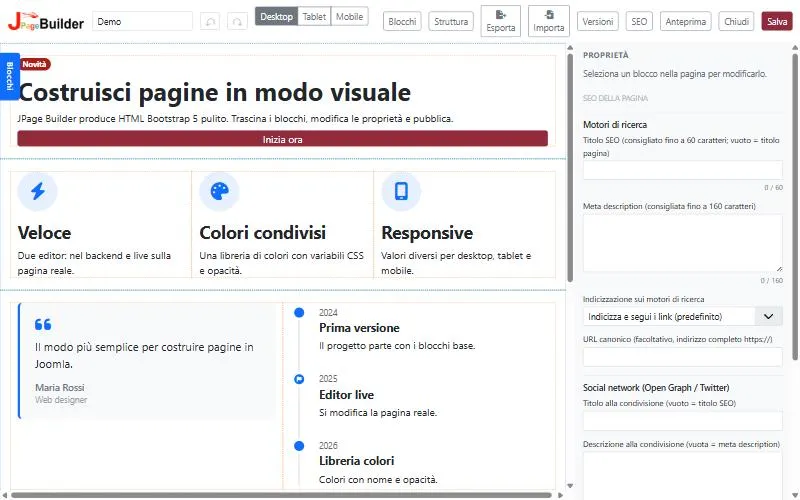Screen dimensions: 800x500
Task: Switch to Desktop view
Action: 276,16
